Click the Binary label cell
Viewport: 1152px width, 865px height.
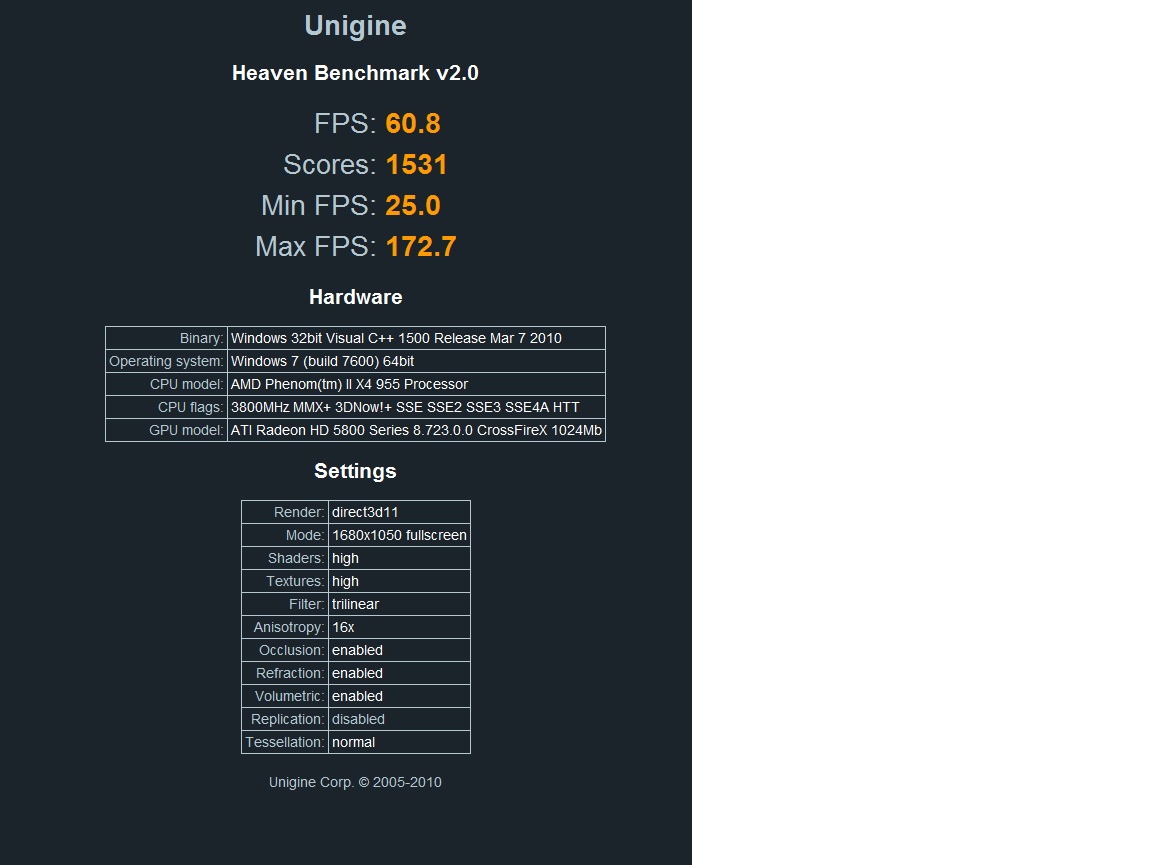166,338
